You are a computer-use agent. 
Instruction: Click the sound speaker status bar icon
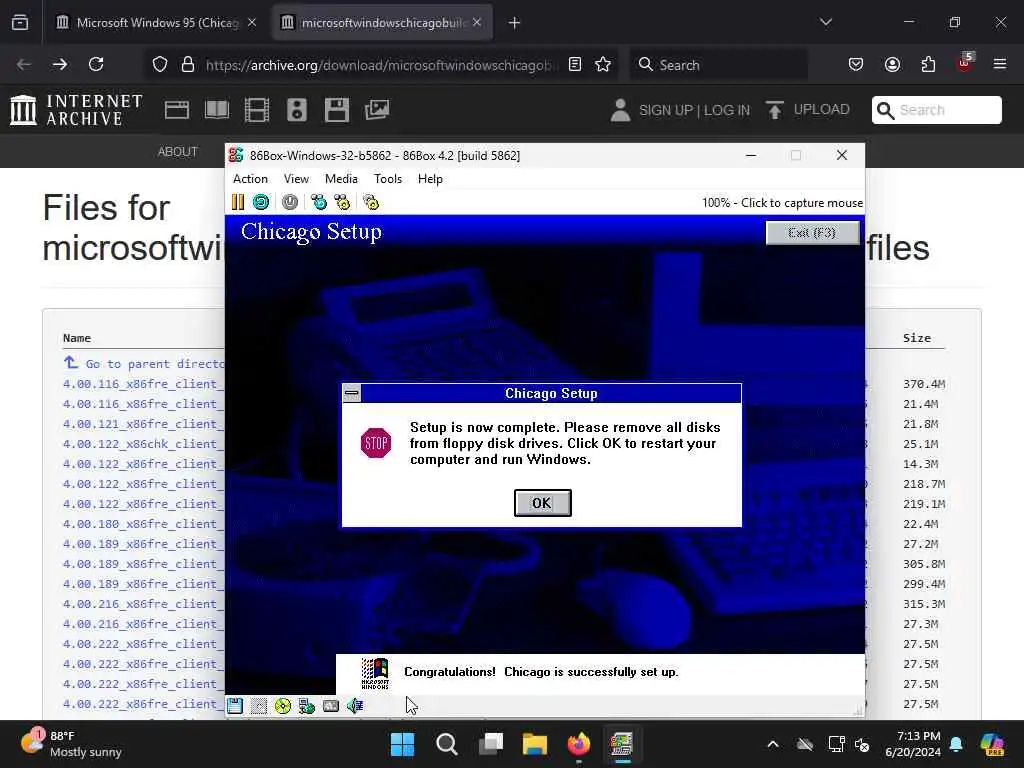tap(355, 706)
